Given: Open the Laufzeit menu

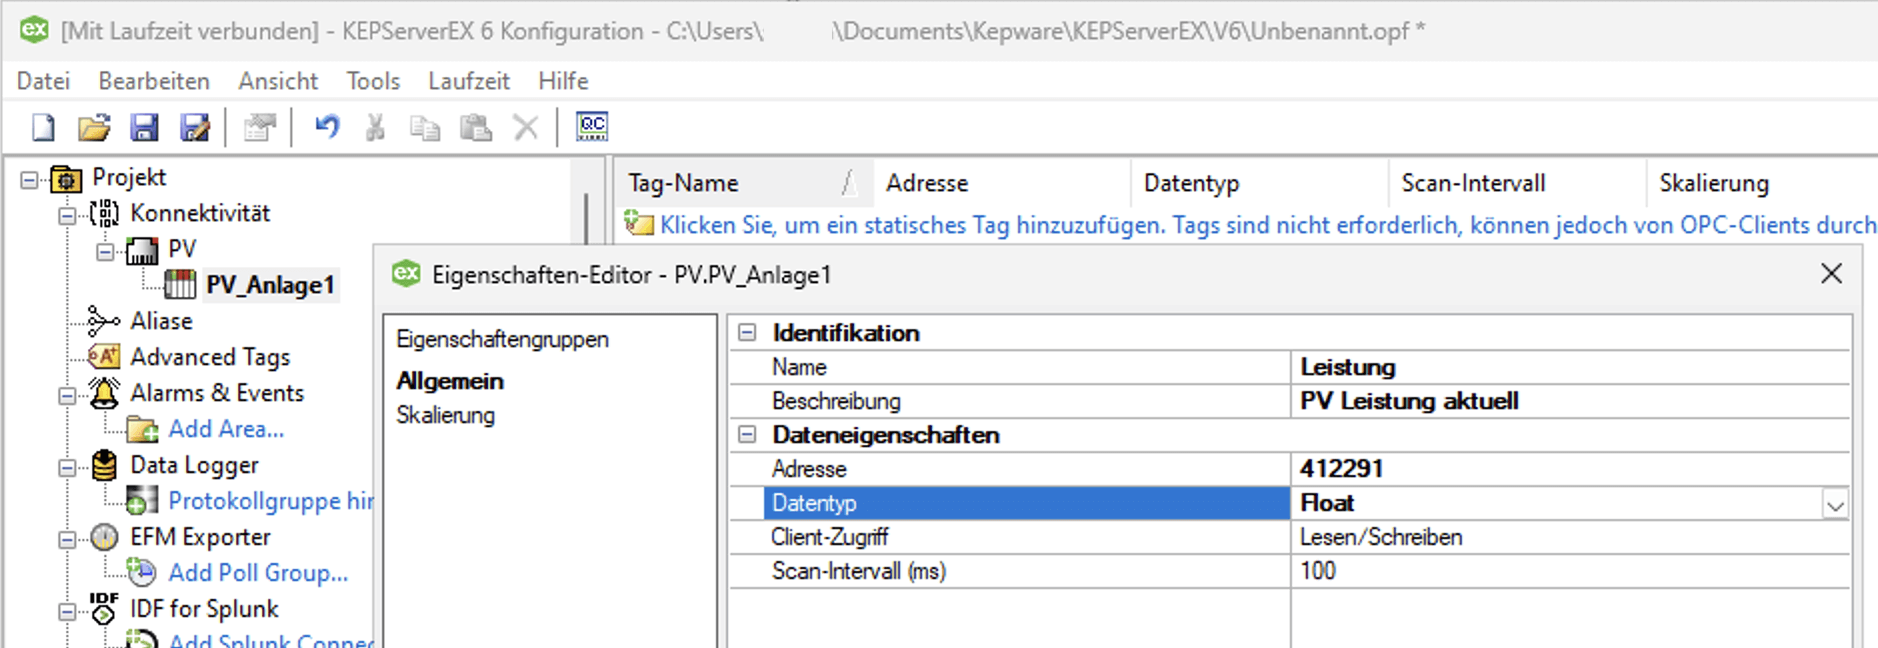Looking at the screenshot, I should coord(469,81).
